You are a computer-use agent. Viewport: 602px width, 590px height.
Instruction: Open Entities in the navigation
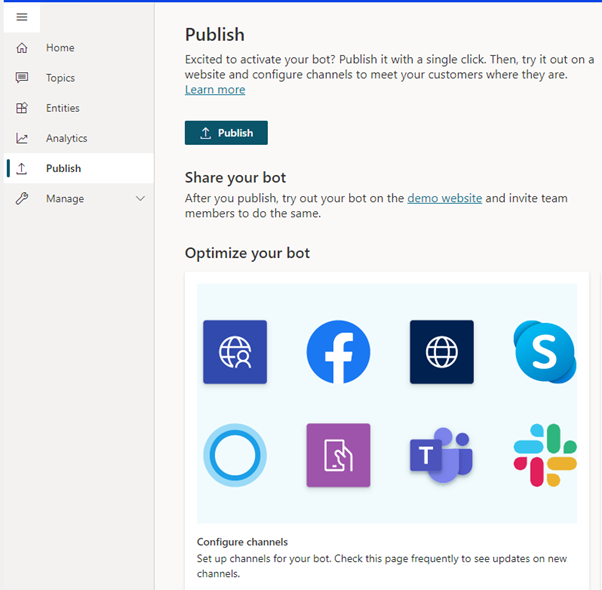79,108
